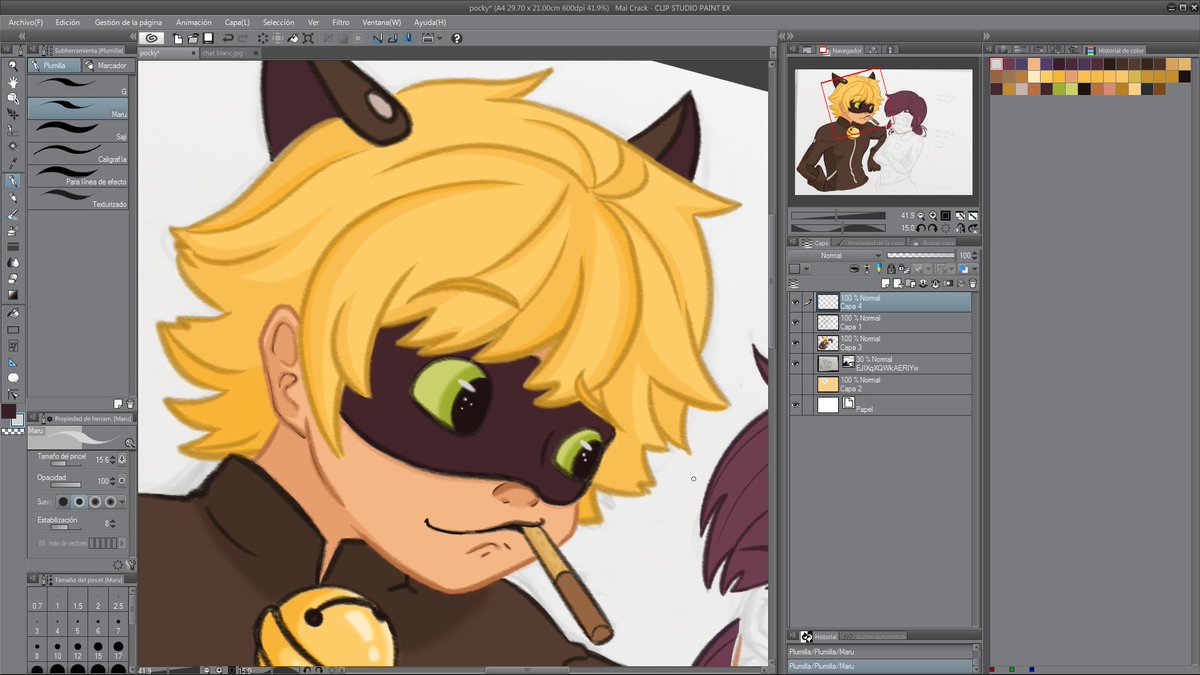Select the Hand move tool
The height and width of the screenshot is (675, 1200).
pyautogui.click(x=13, y=82)
